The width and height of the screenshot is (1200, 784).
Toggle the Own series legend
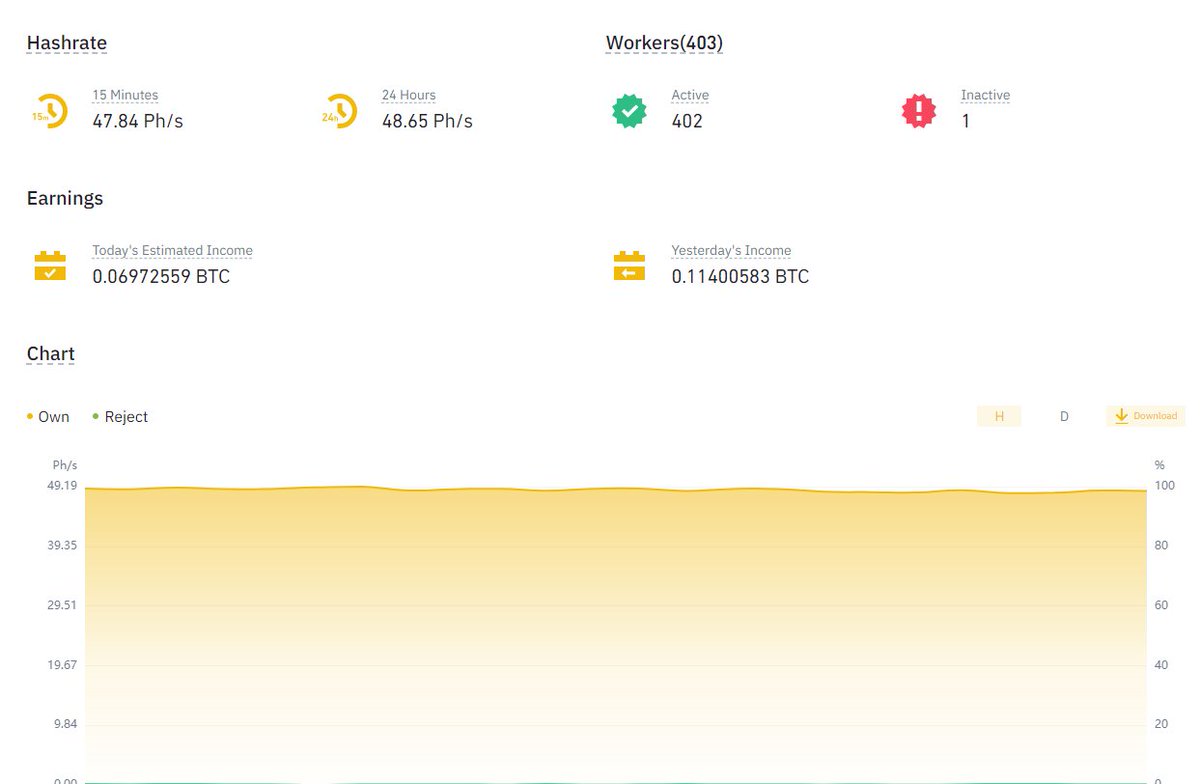[x=48, y=417]
